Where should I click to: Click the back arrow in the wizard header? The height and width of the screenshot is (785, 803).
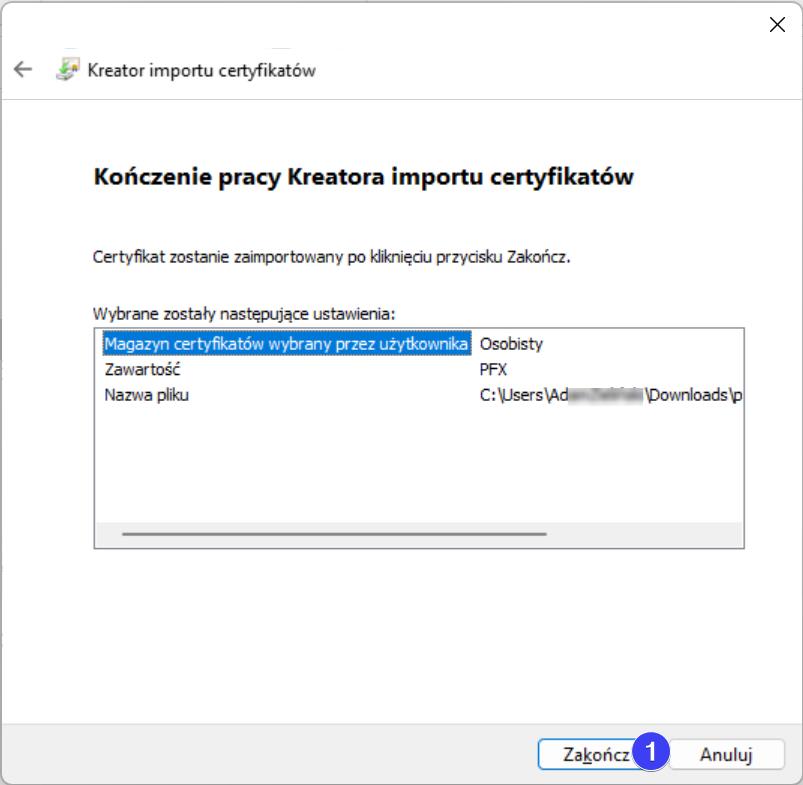click(23, 70)
